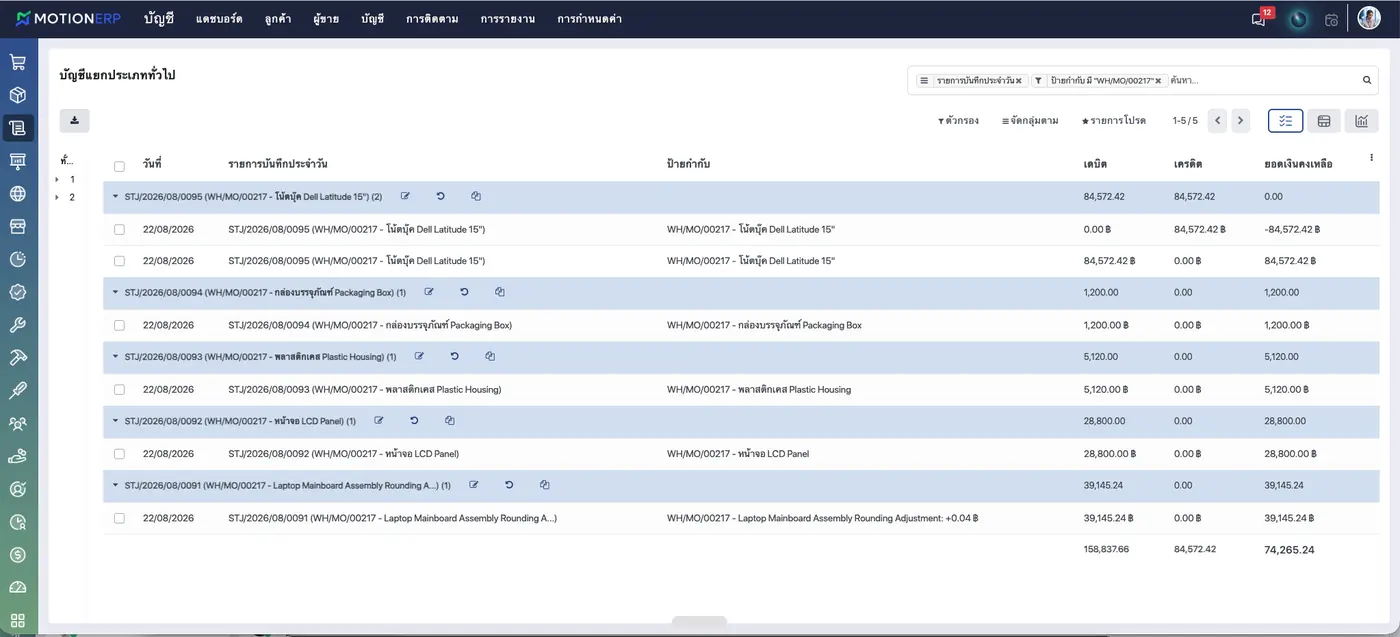Open the จัดกลุ่มตาม group-by dropdown
The image size is (1400, 637).
1030,121
